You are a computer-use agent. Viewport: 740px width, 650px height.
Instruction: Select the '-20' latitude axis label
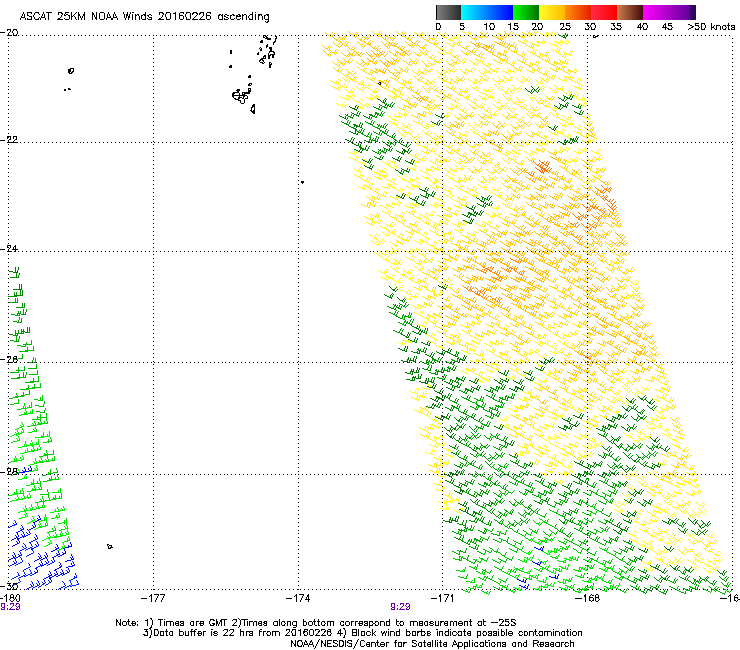pos(9,33)
